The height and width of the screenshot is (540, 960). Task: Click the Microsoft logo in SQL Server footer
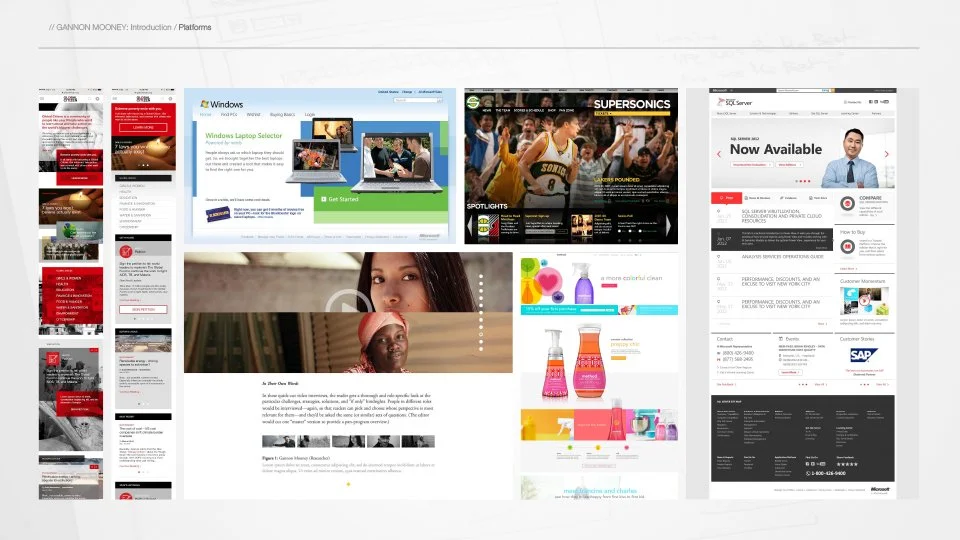(x=880, y=489)
